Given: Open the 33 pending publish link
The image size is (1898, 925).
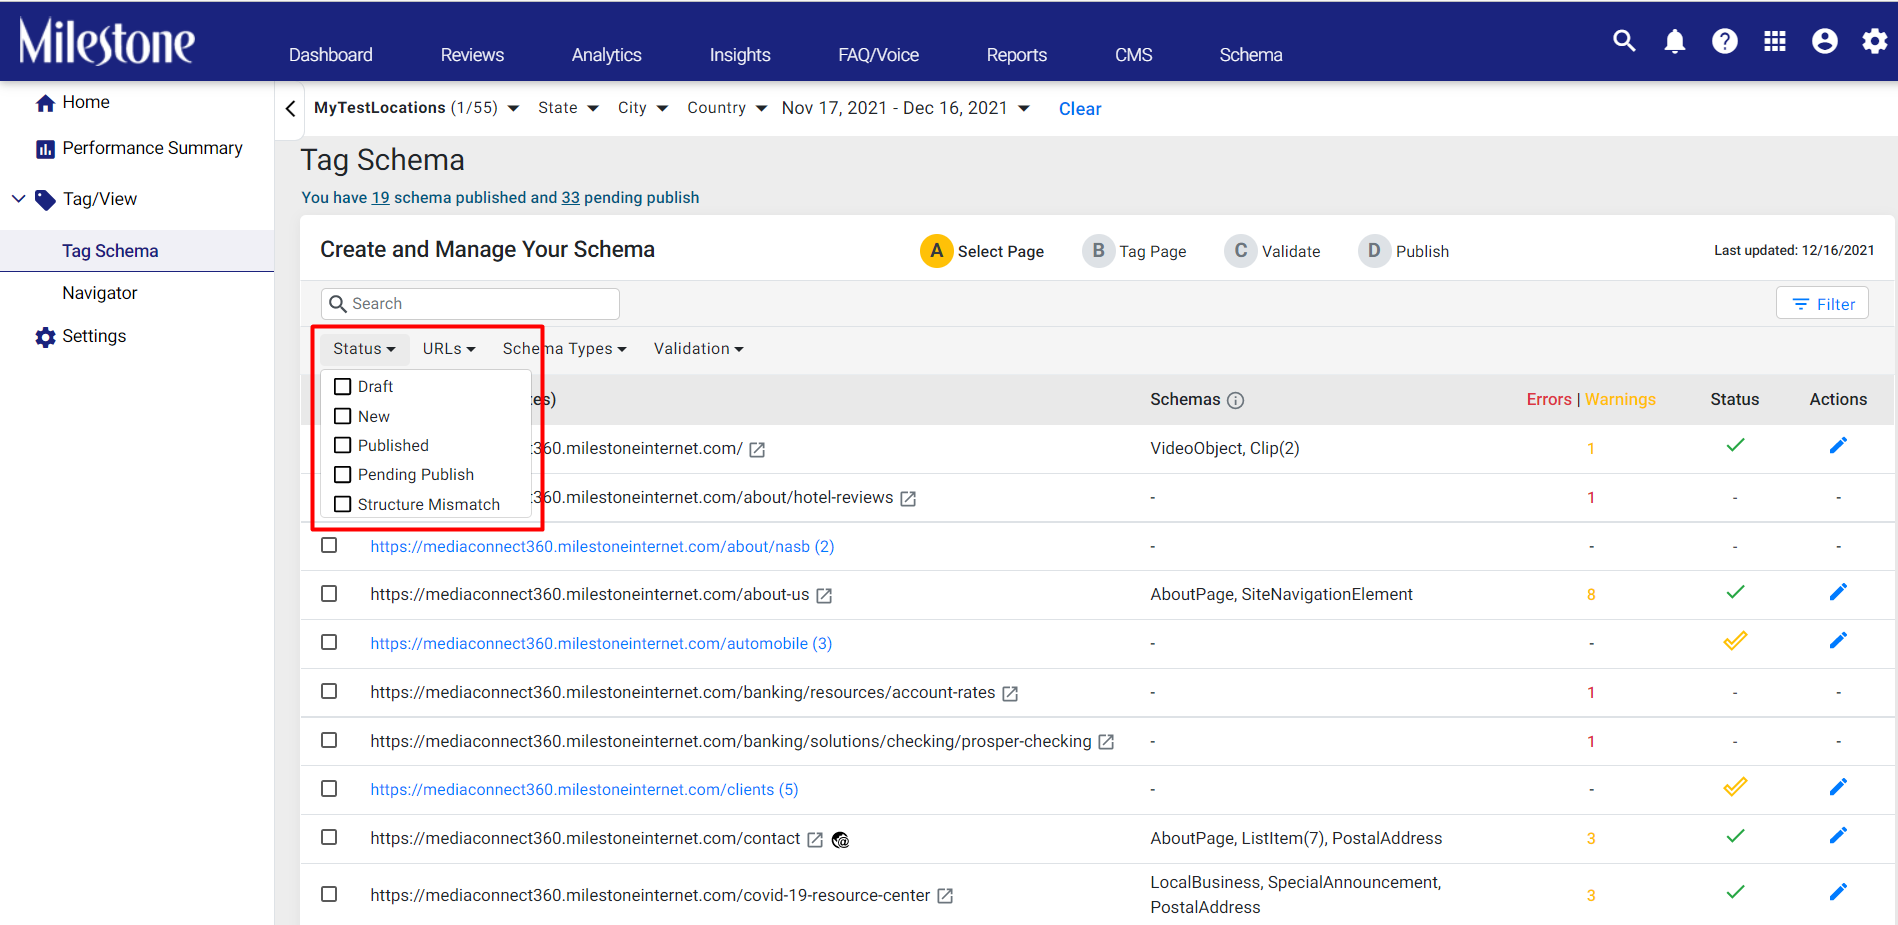Looking at the screenshot, I should coord(571,198).
